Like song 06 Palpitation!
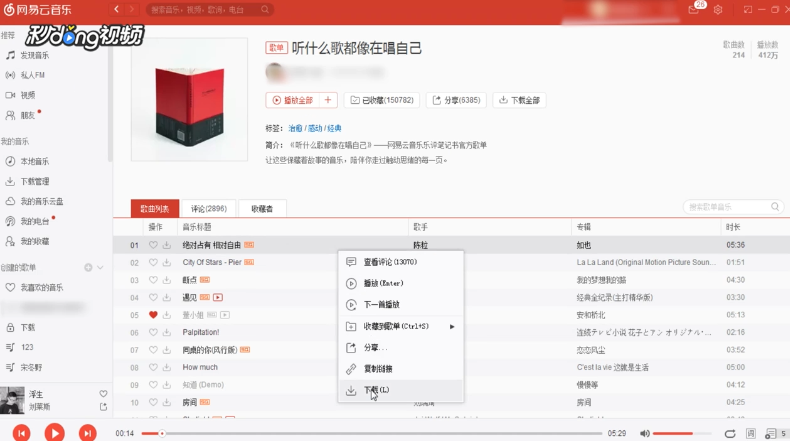790x441 pixels. [153, 333]
